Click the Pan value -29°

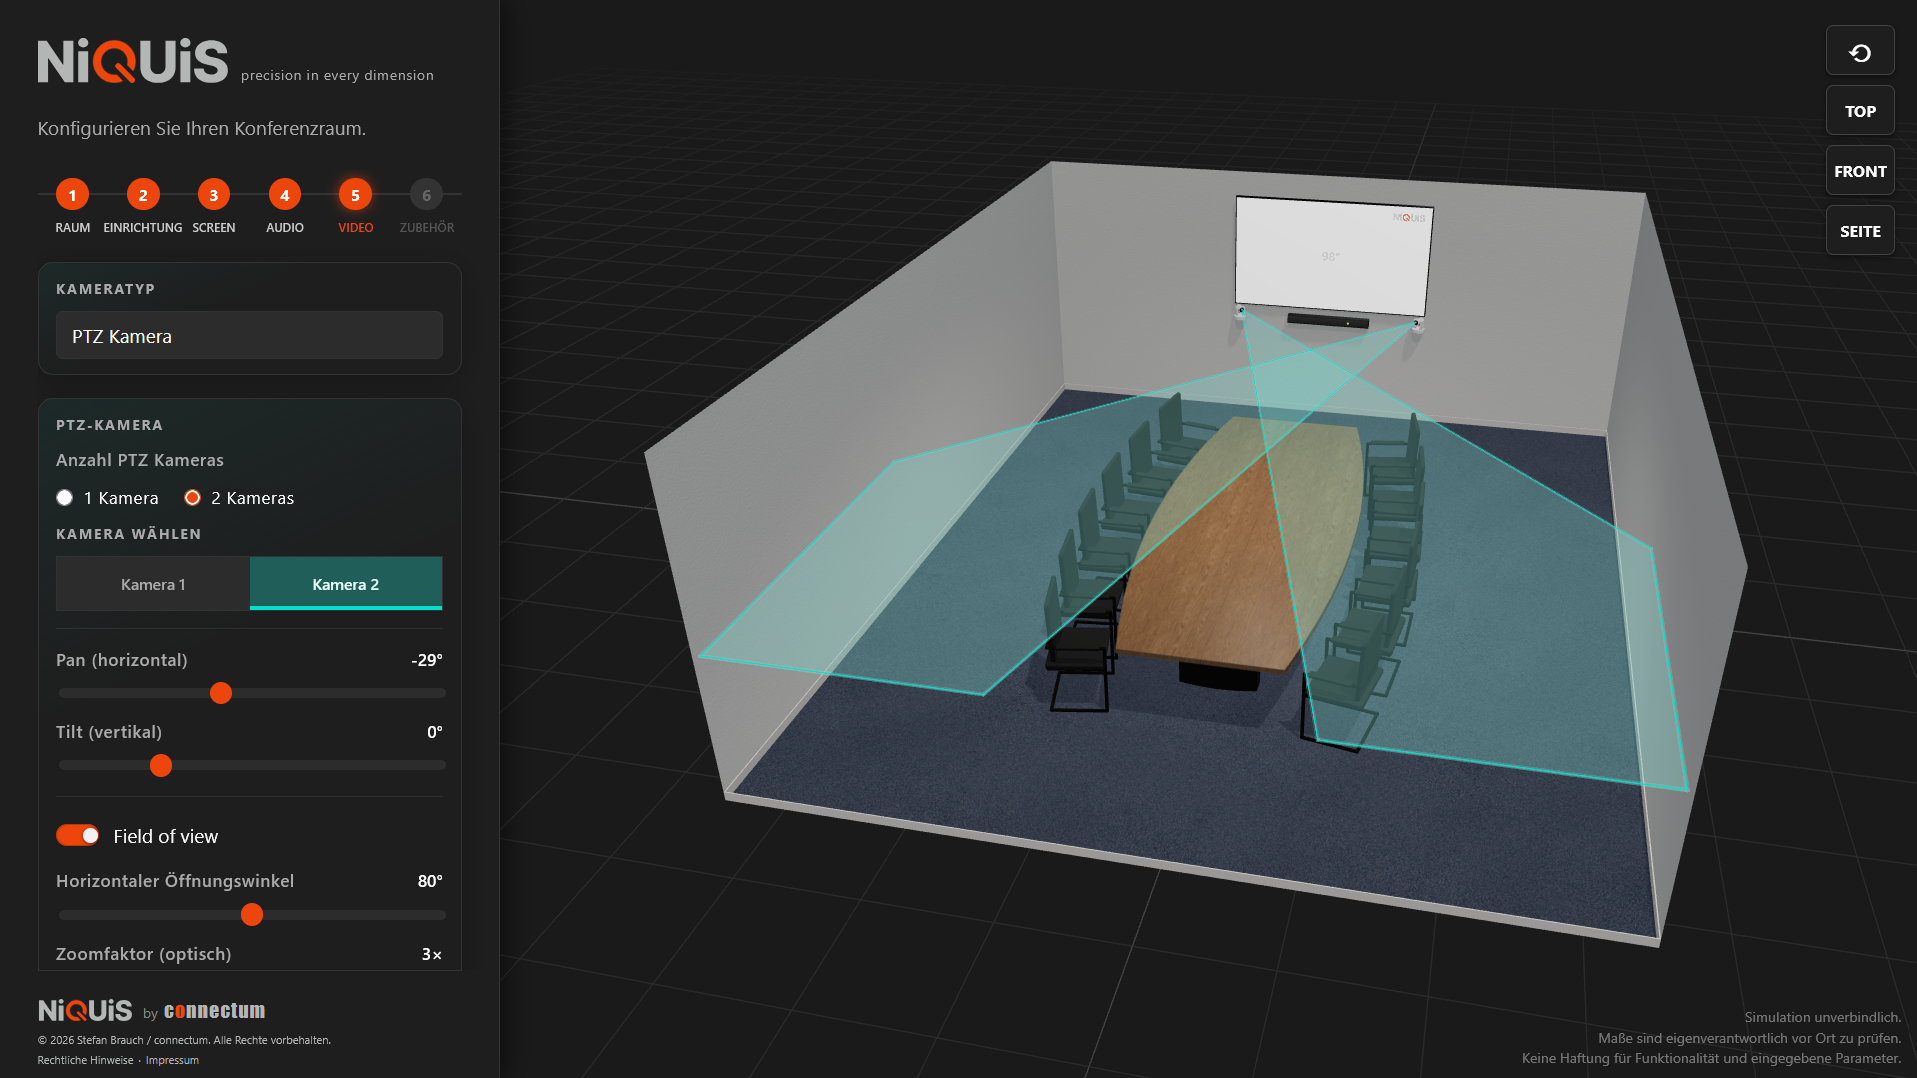click(427, 660)
